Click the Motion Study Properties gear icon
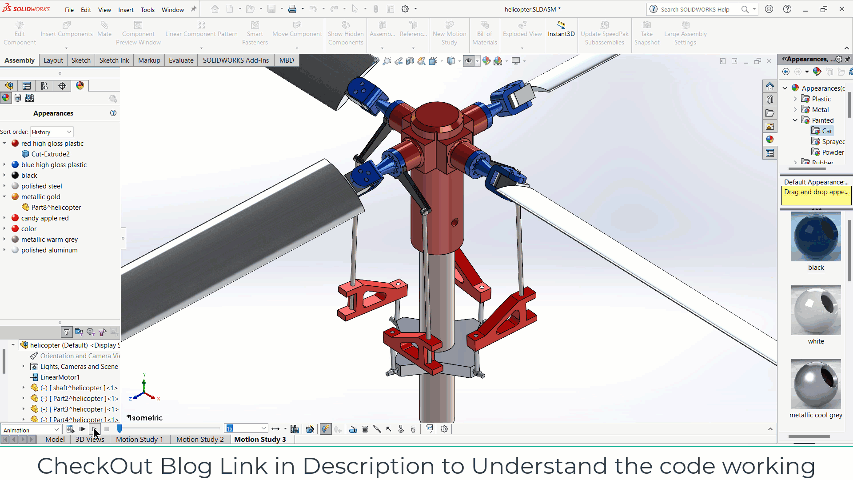 click(444, 429)
